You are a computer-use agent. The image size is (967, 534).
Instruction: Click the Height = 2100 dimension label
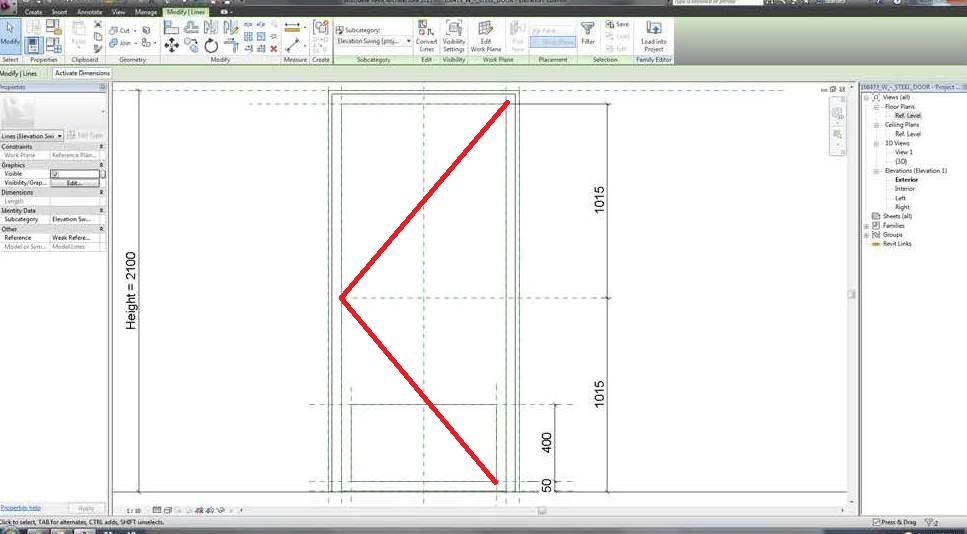click(131, 290)
